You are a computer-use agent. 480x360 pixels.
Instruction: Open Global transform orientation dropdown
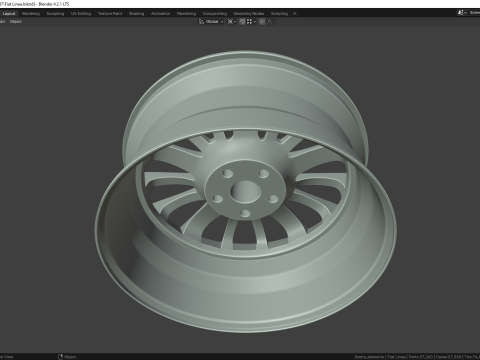coord(211,22)
